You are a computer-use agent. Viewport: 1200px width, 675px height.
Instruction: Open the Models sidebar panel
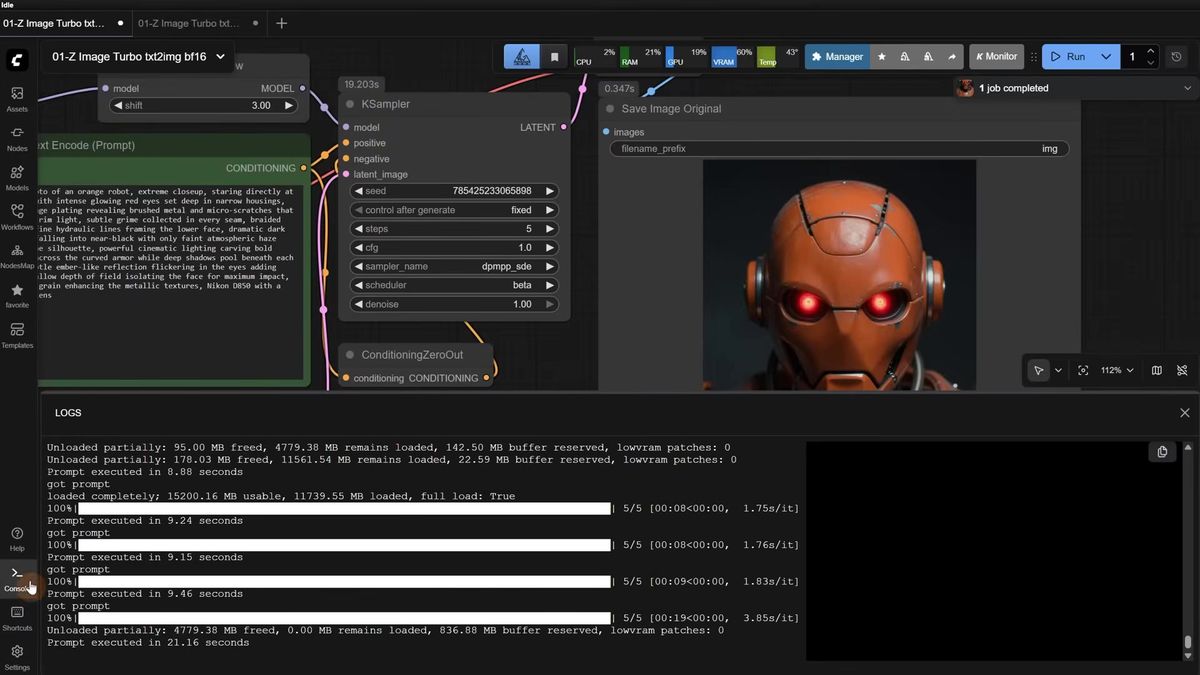(x=17, y=178)
